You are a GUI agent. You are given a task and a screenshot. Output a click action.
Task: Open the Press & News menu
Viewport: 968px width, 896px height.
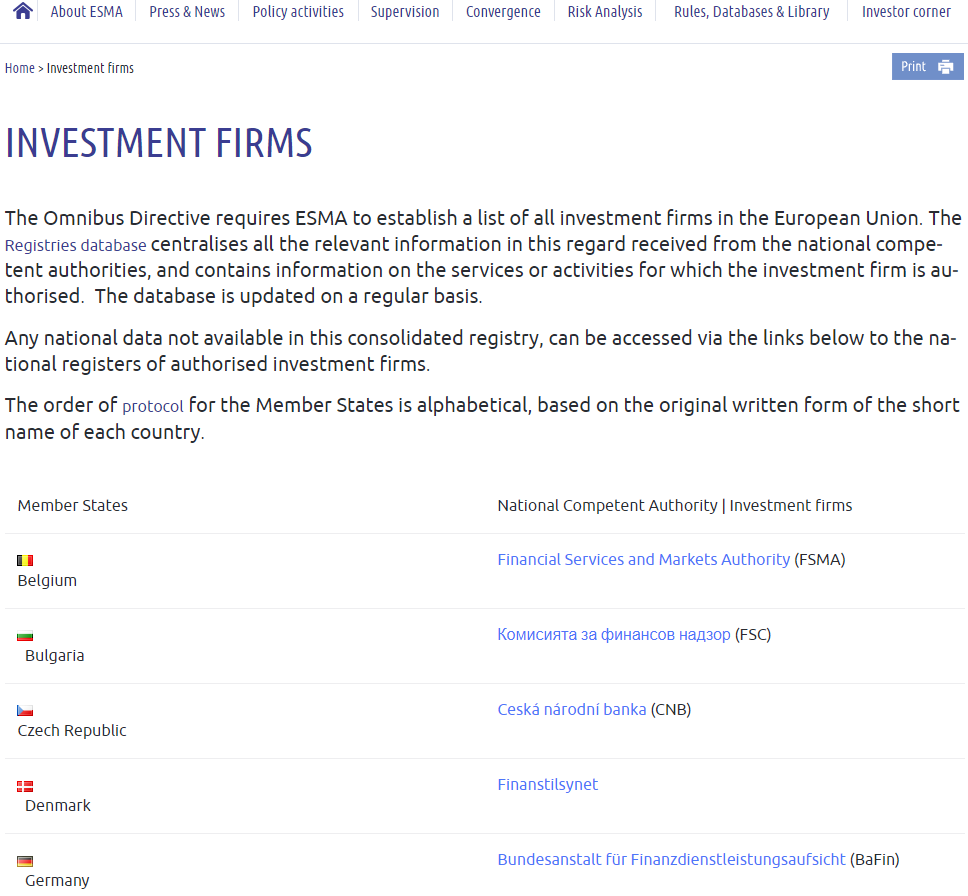coord(187,12)
